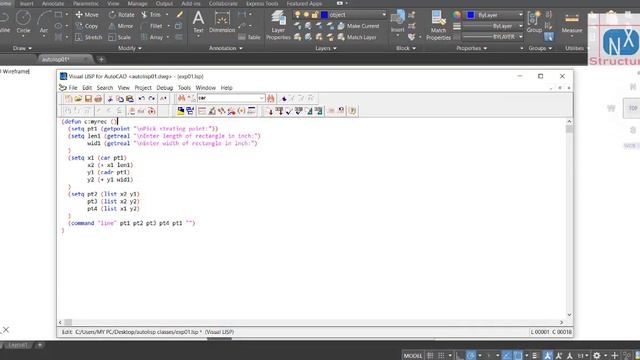Click the Mirror tool

[121, 26]
